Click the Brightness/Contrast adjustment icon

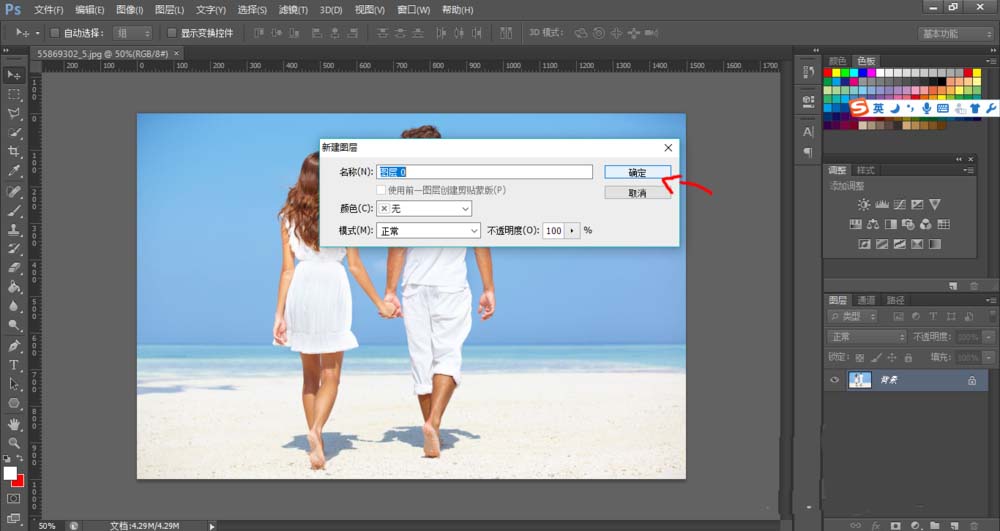(x=864, y=204)
